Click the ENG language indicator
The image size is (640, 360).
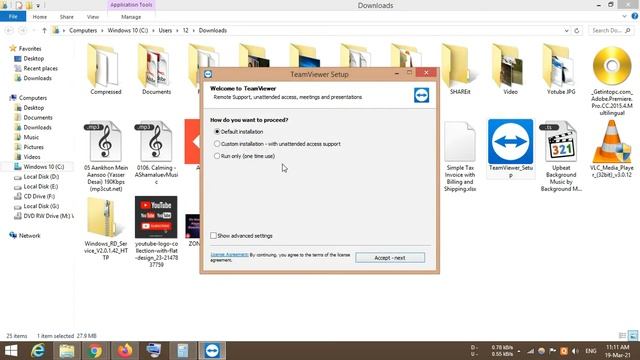pyautogui.click(x=591, y=351)
